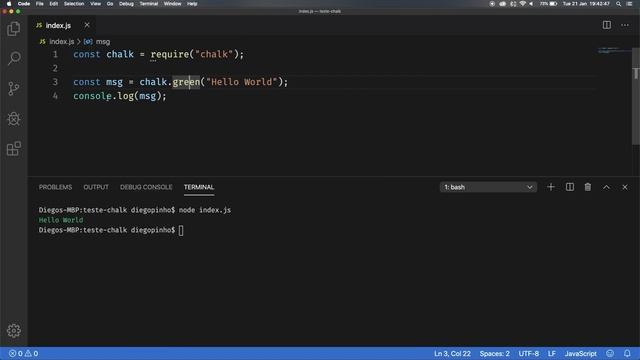Viewport: 640px width, 360px height.
Task: Open the Source Control view
Action: pos(13,88)
